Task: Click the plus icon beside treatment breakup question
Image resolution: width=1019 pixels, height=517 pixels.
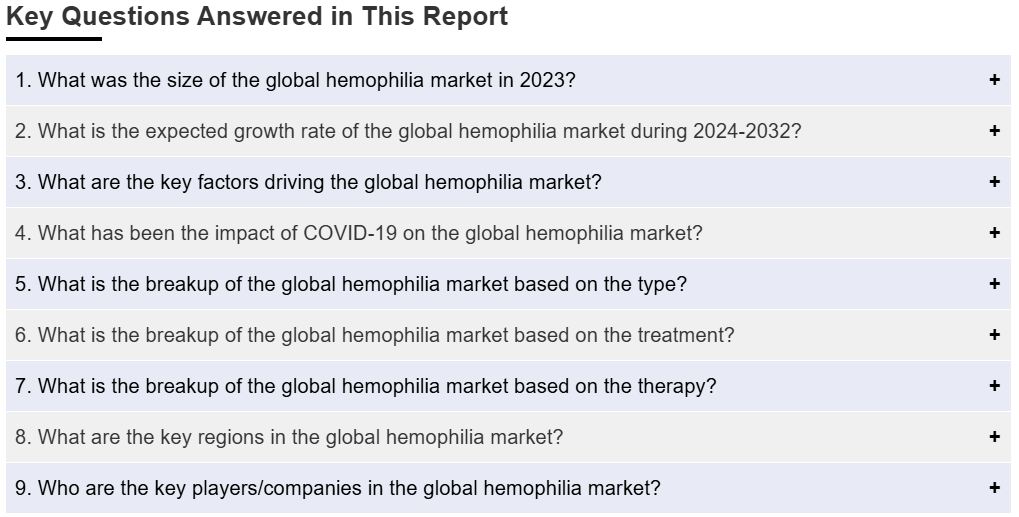Action: click(x=994, y=334)
